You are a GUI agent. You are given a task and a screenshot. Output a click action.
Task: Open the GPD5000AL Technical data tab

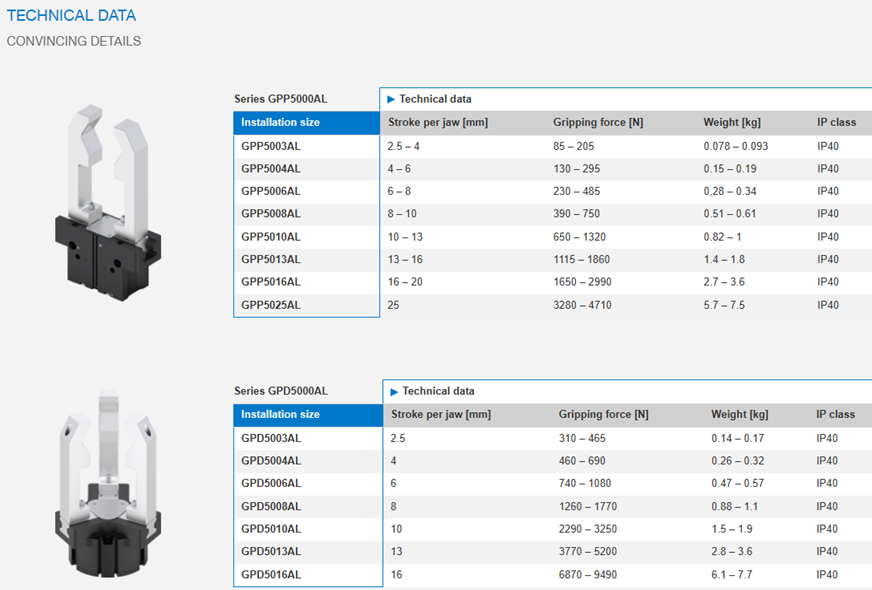coord(438,391)
